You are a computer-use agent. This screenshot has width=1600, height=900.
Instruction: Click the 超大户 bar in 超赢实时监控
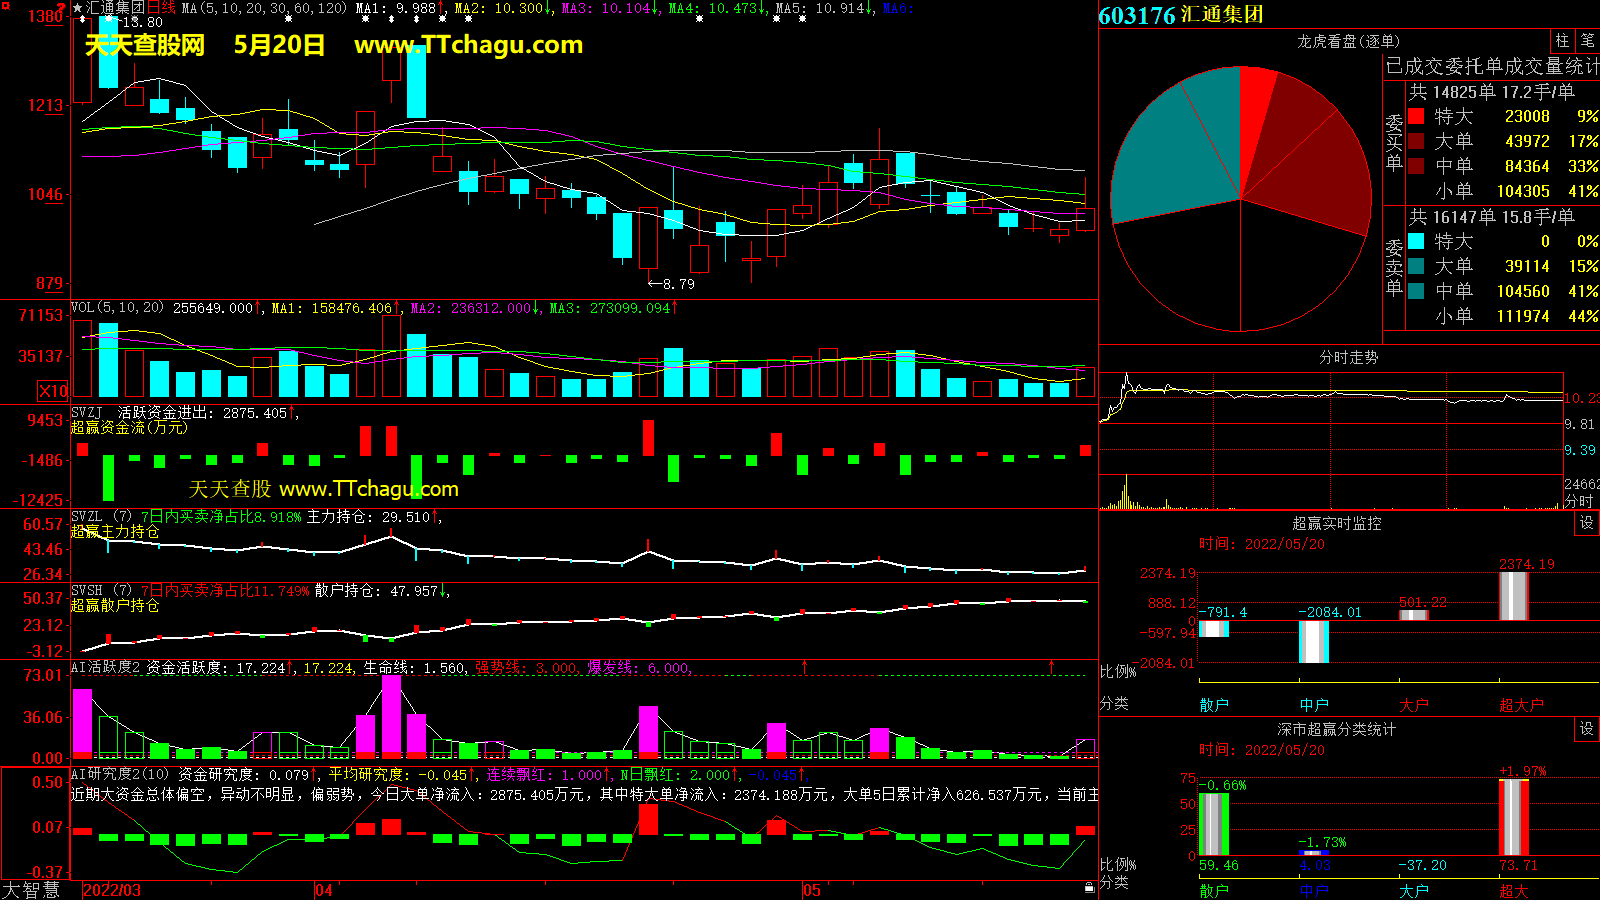[1513, 596]
